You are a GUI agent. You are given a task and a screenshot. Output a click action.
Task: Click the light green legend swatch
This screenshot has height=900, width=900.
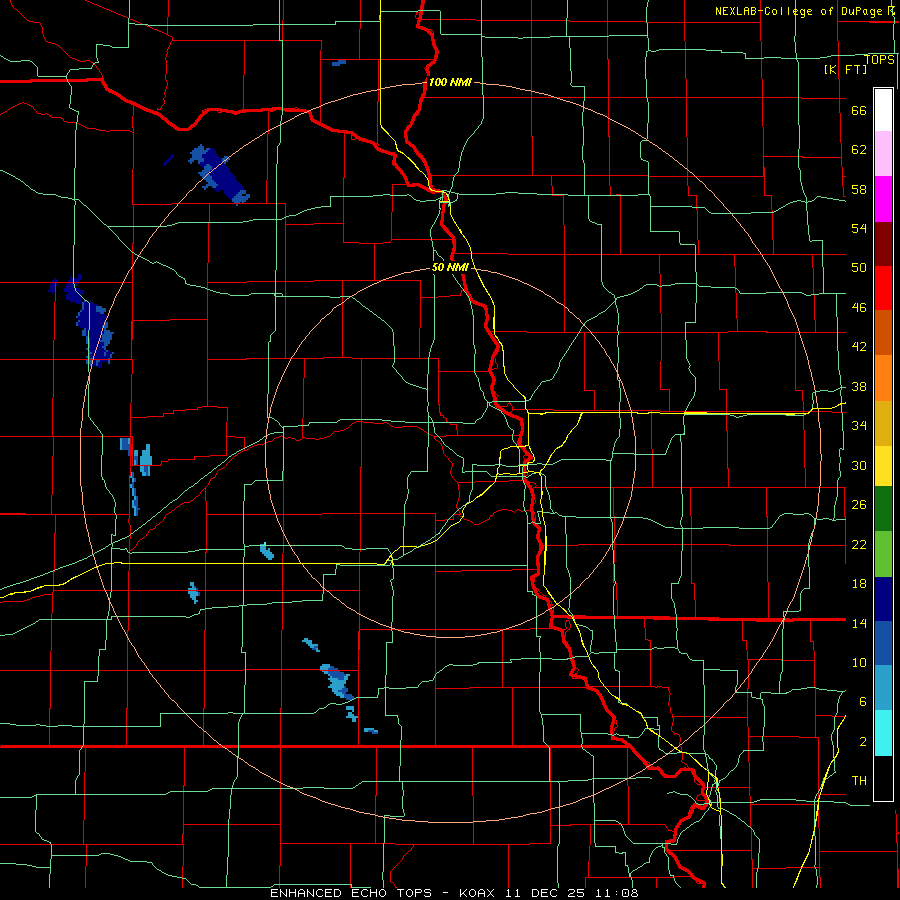click(x=883, y=554)
